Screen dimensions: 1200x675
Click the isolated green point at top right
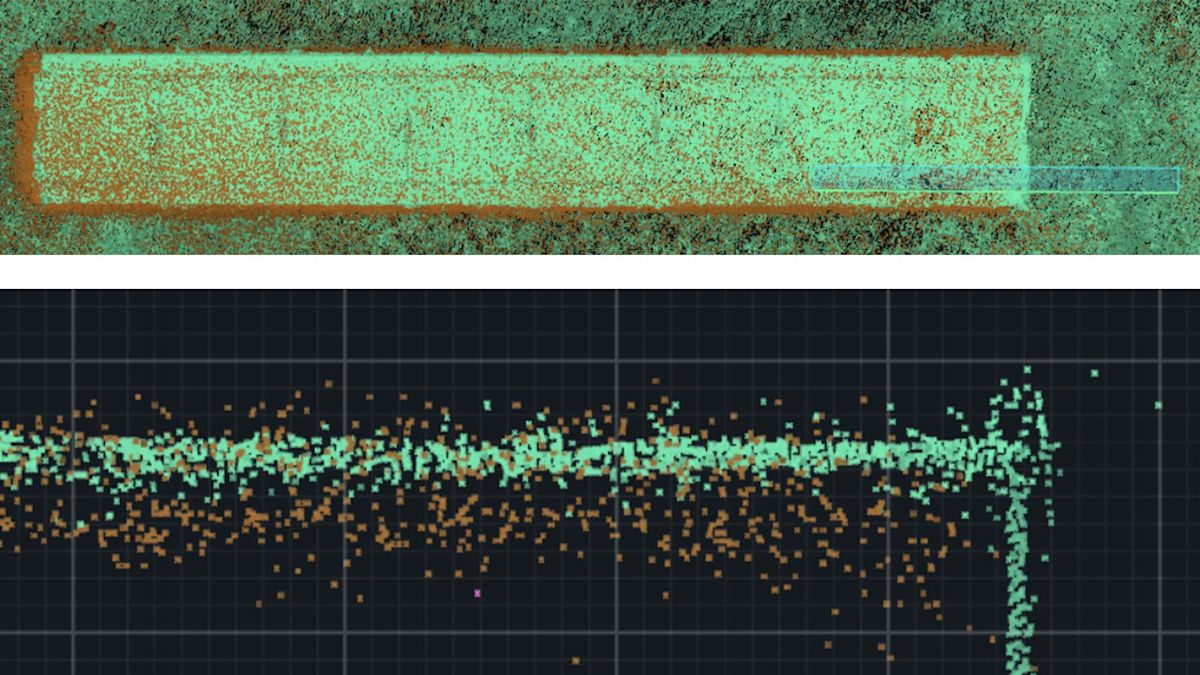coord(1095,372)
